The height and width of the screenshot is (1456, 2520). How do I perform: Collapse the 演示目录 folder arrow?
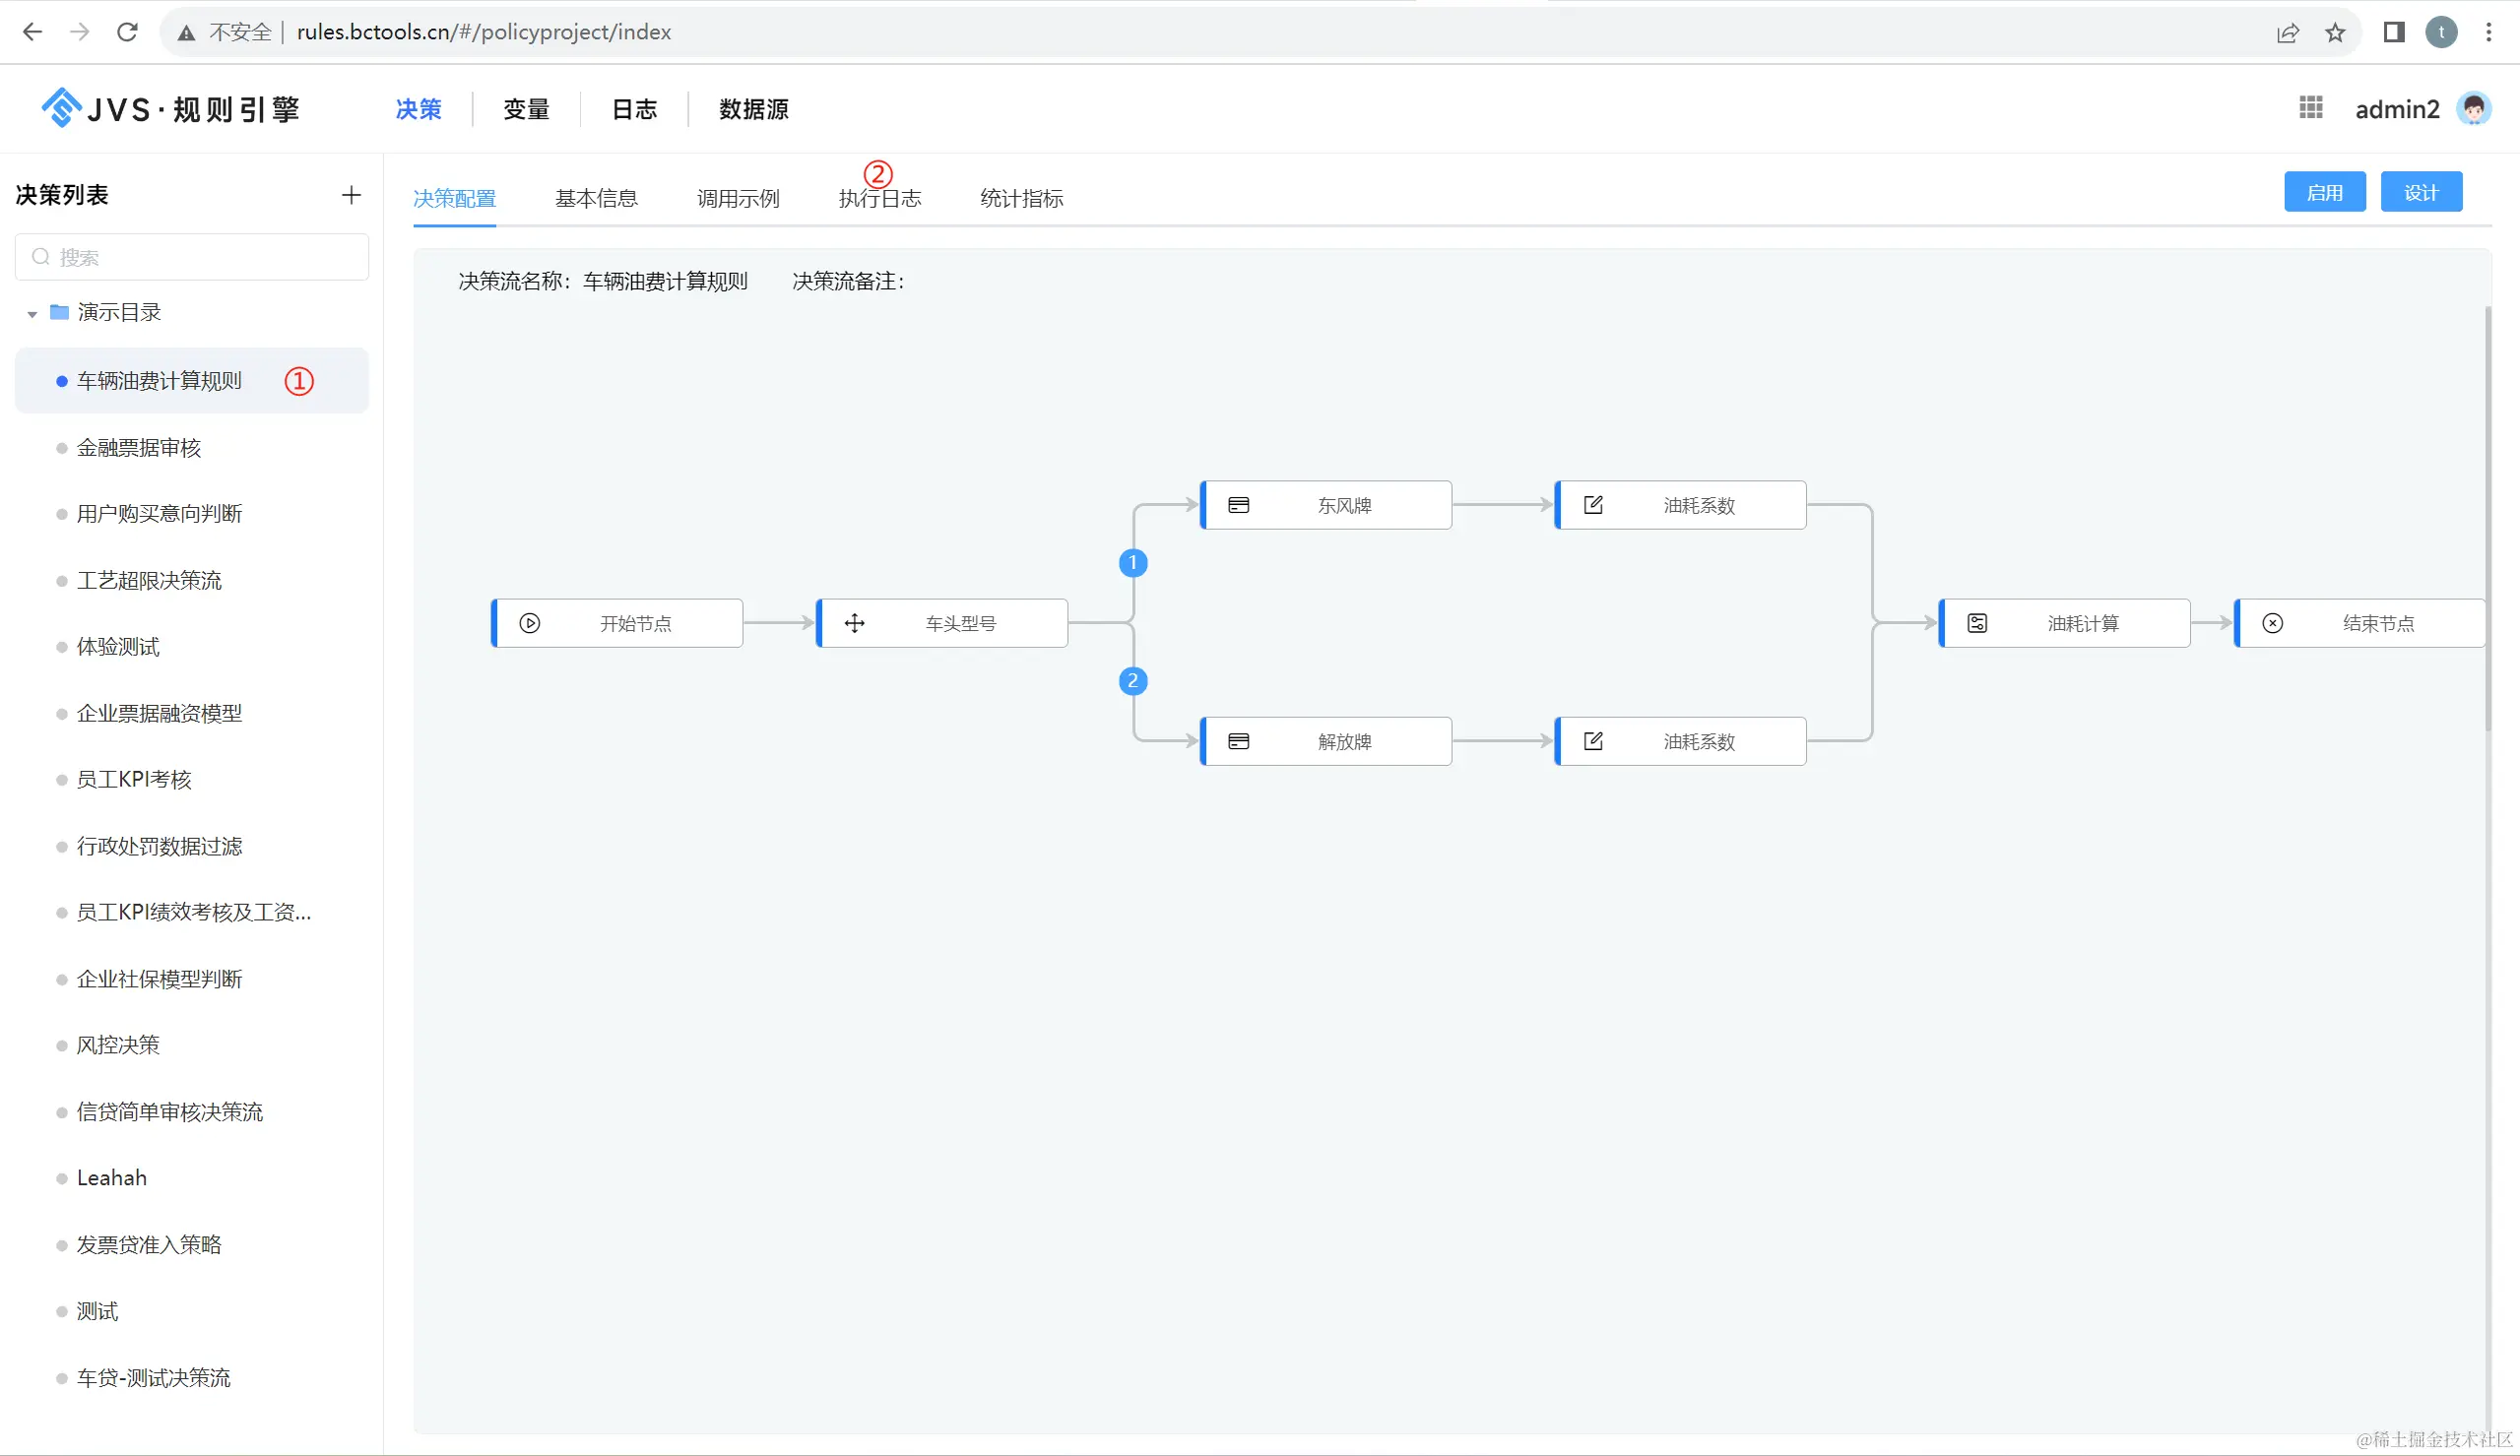click(x=32, y=314)
